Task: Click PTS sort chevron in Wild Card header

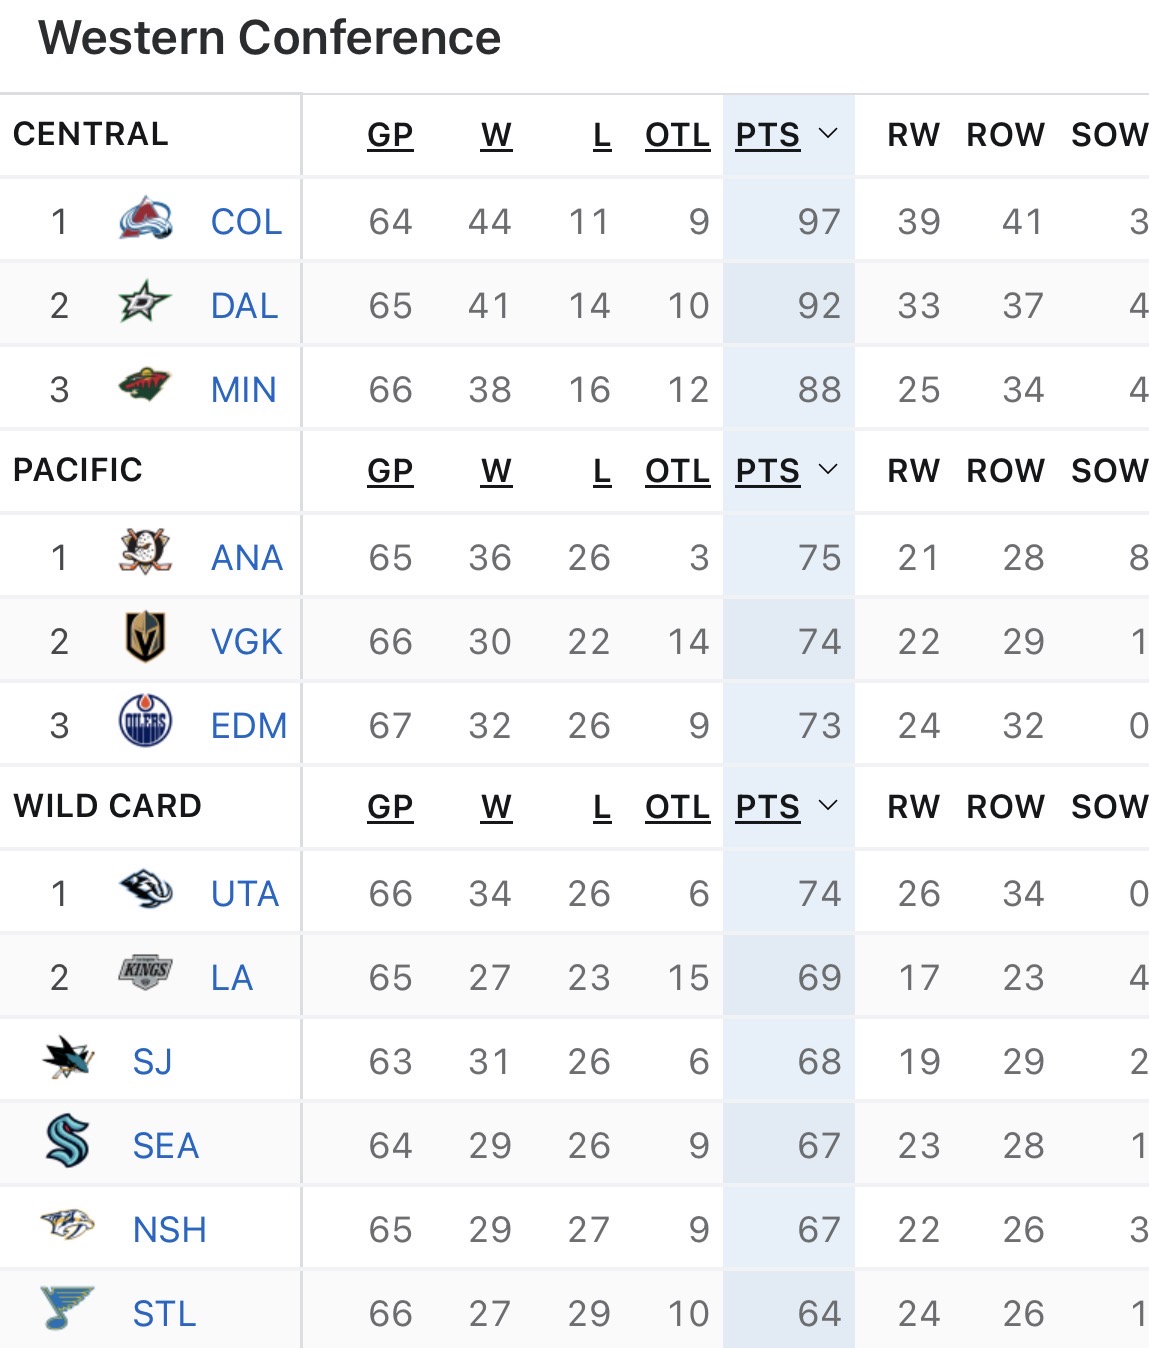Action: [x=828, y=806]
